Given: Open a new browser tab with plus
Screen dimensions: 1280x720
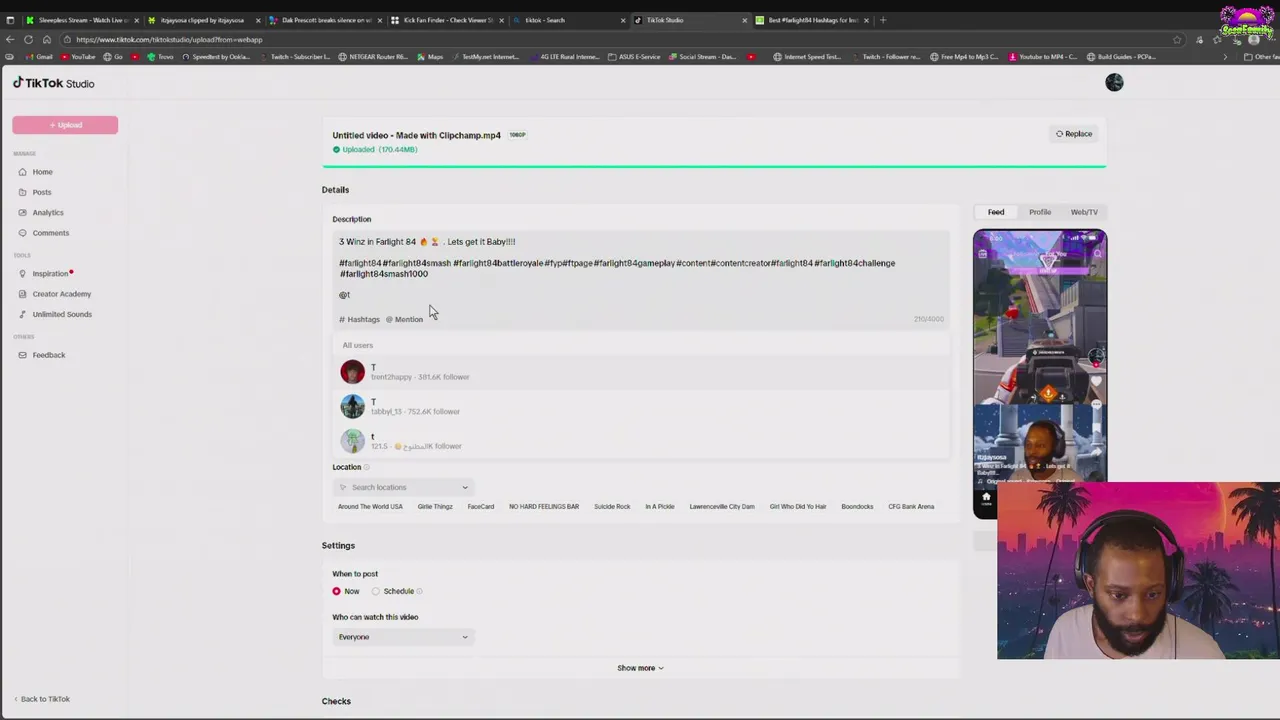Looking at the screenshot, I should [x=882, y=20].
